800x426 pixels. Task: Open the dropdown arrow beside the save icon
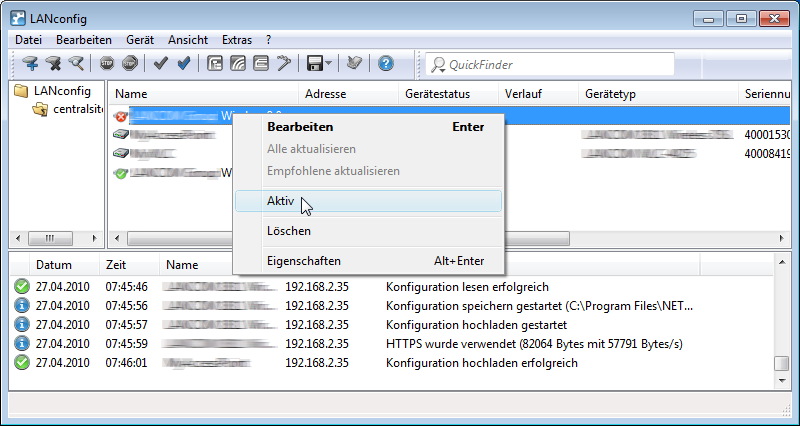[329, 64]
